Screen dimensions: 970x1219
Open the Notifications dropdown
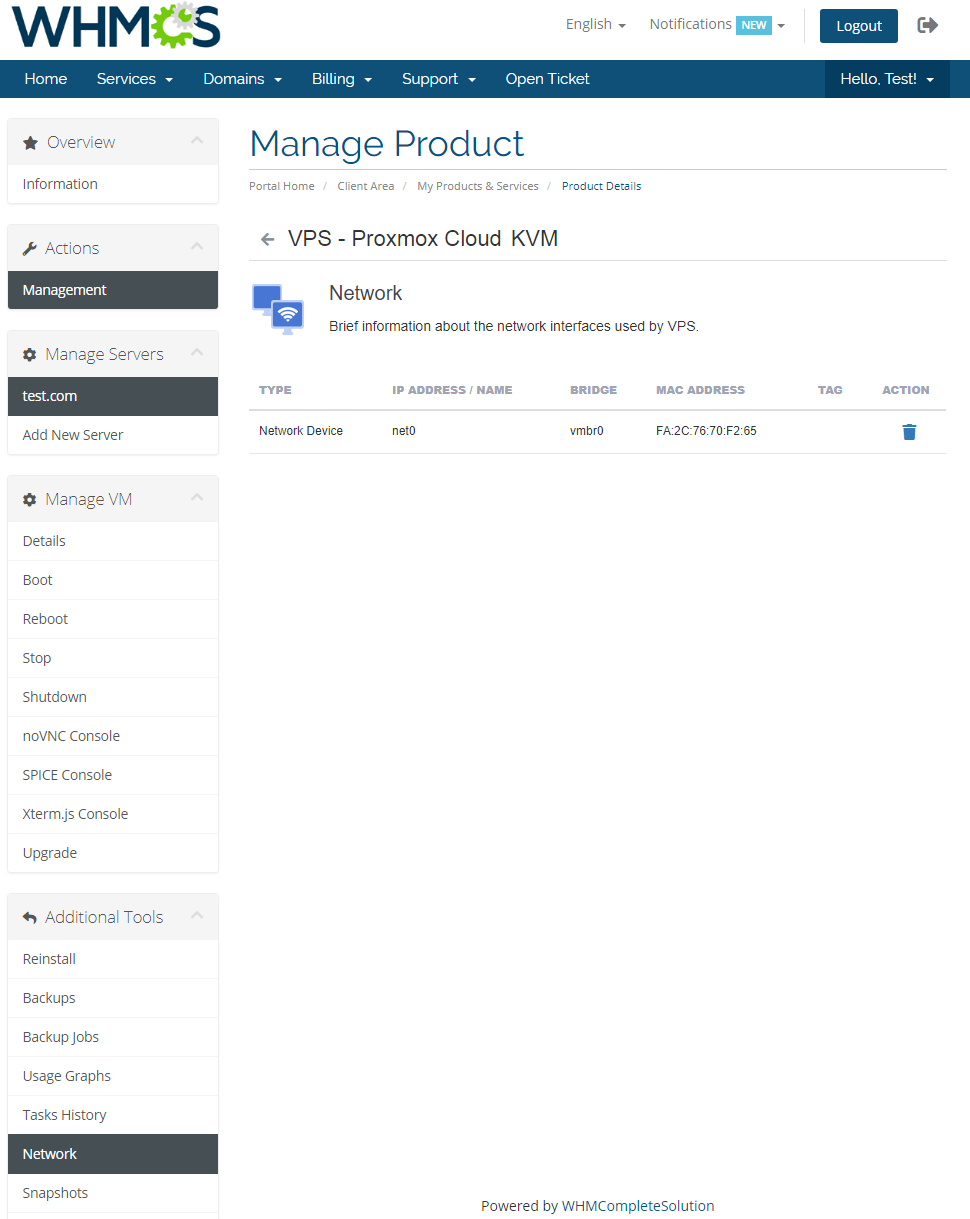717,25
